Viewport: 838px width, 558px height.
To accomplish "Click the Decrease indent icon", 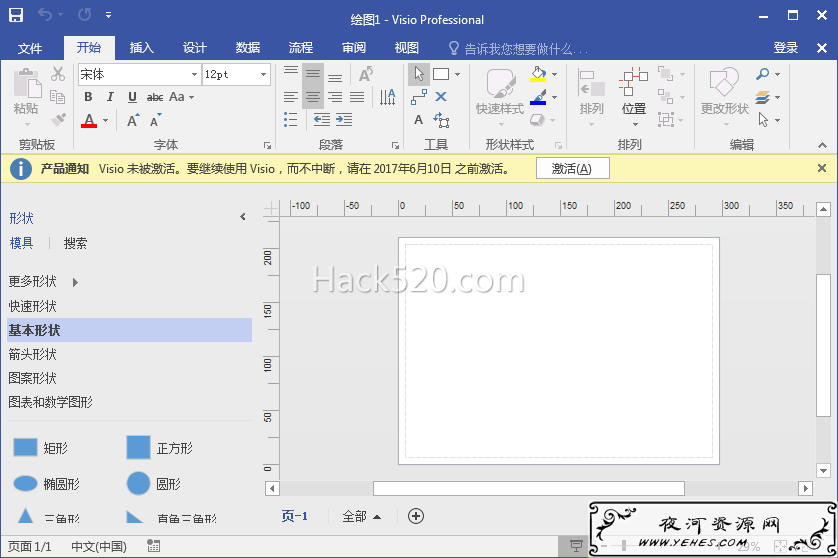I will [x=322, y=120].
